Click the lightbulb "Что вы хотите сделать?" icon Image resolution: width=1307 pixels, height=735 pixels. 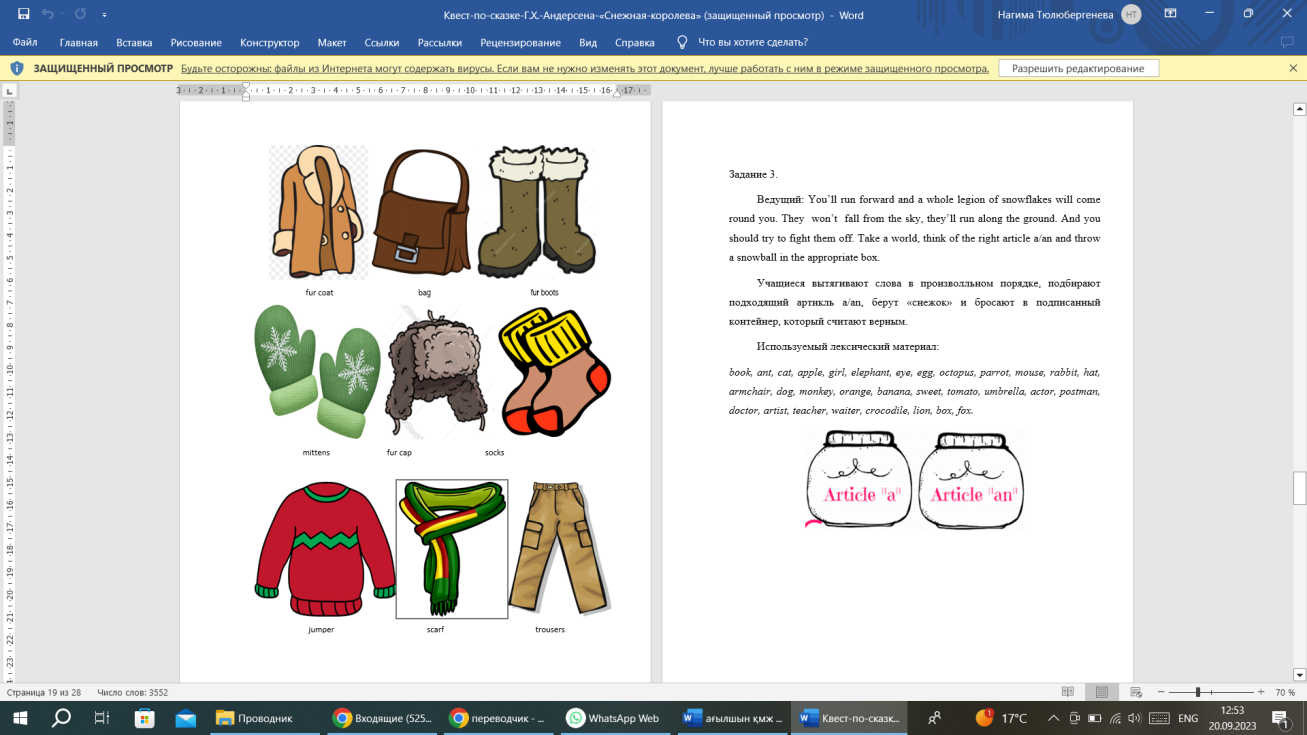(682, 42)
